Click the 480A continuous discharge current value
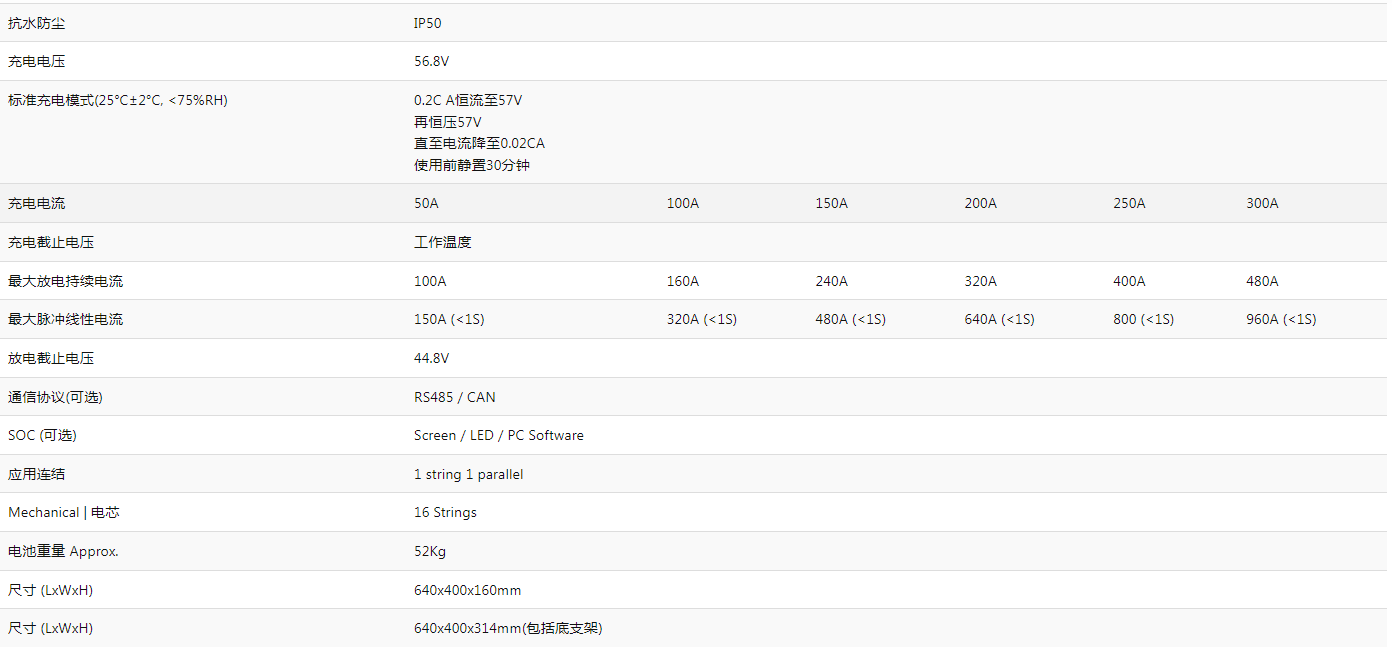Screen dimensions: 1392x650 coord(1262,282)
